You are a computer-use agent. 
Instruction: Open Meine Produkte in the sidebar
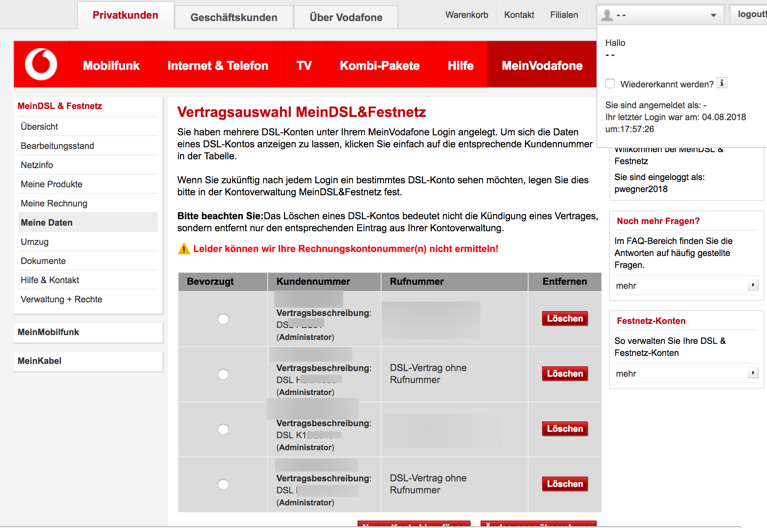(51, 184)
